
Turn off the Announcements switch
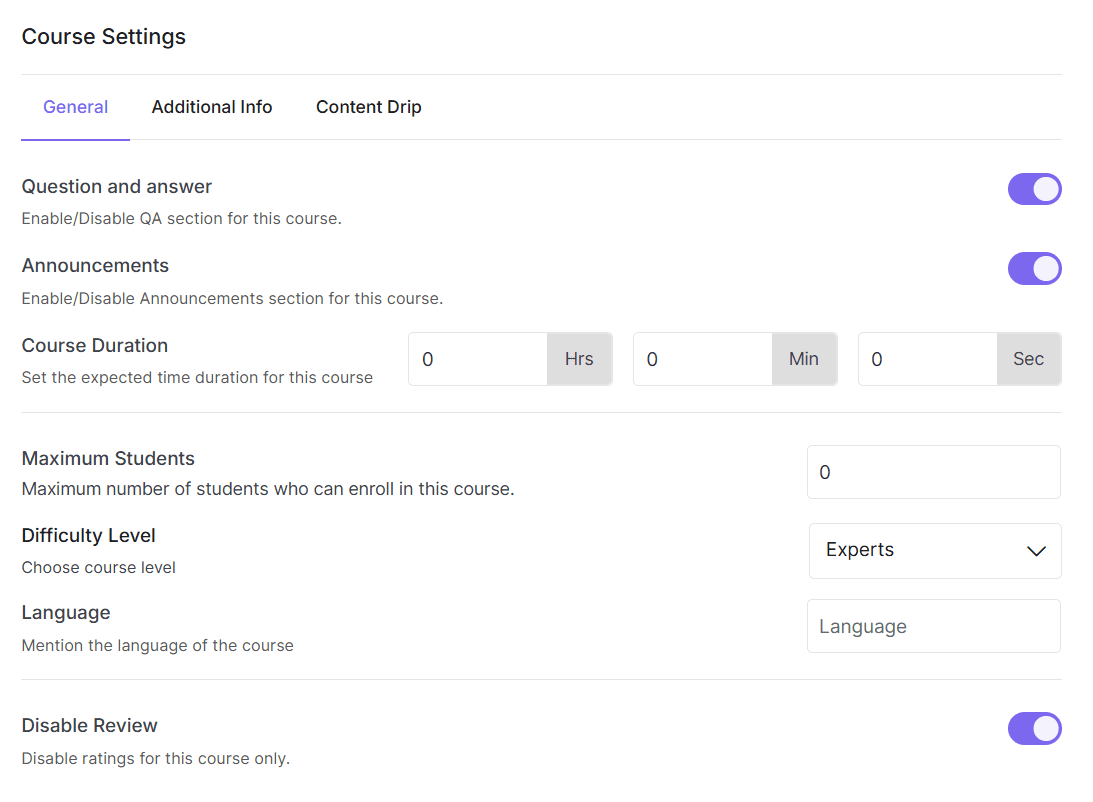click(x=1035, y=268)
